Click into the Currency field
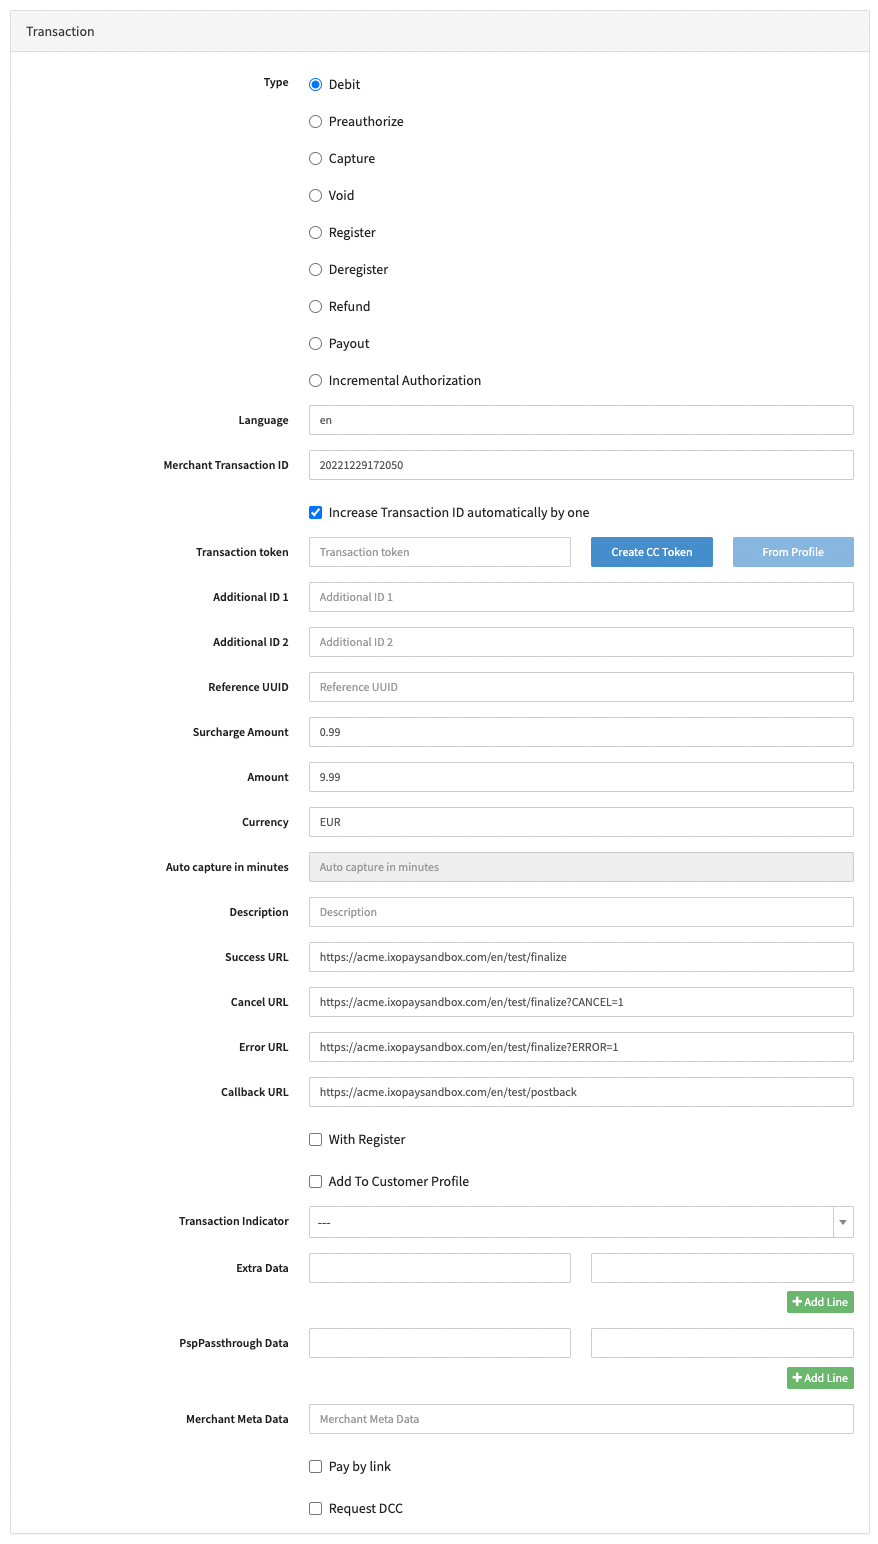 pyautogui.click(x=581, y=822)
